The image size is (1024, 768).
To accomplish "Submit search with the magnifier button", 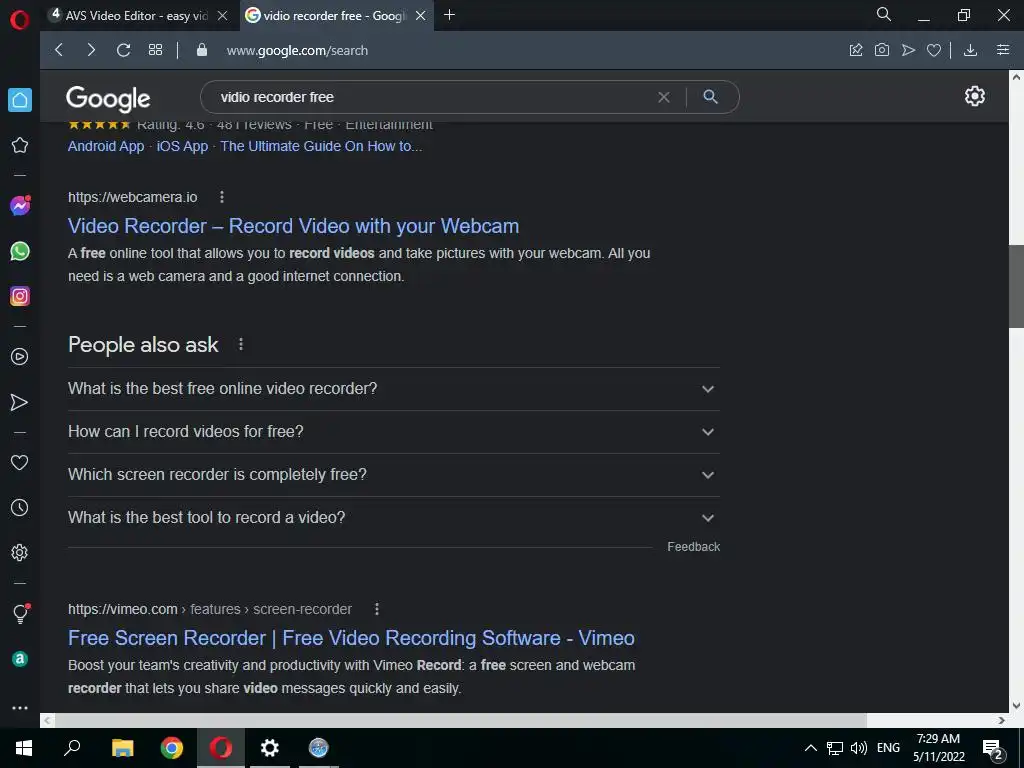I will point(711,97).
